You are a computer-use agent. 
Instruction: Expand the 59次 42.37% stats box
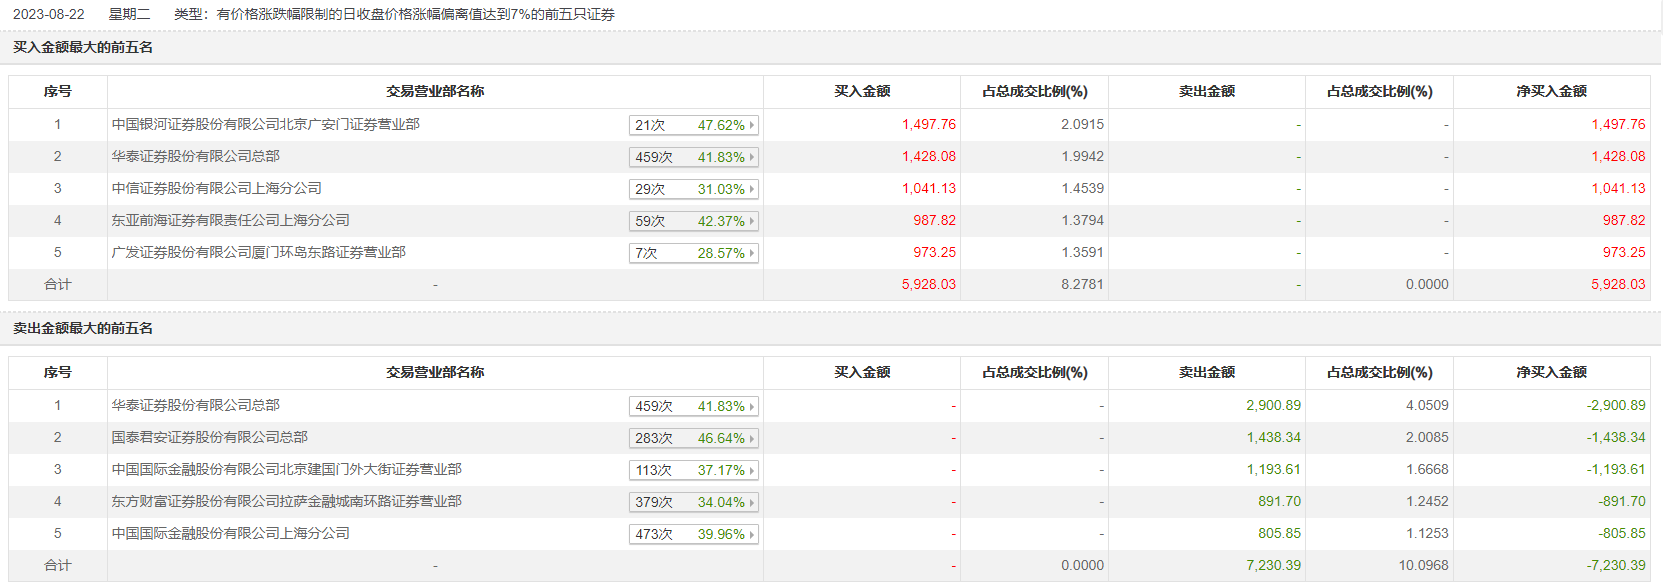[693, 221]
